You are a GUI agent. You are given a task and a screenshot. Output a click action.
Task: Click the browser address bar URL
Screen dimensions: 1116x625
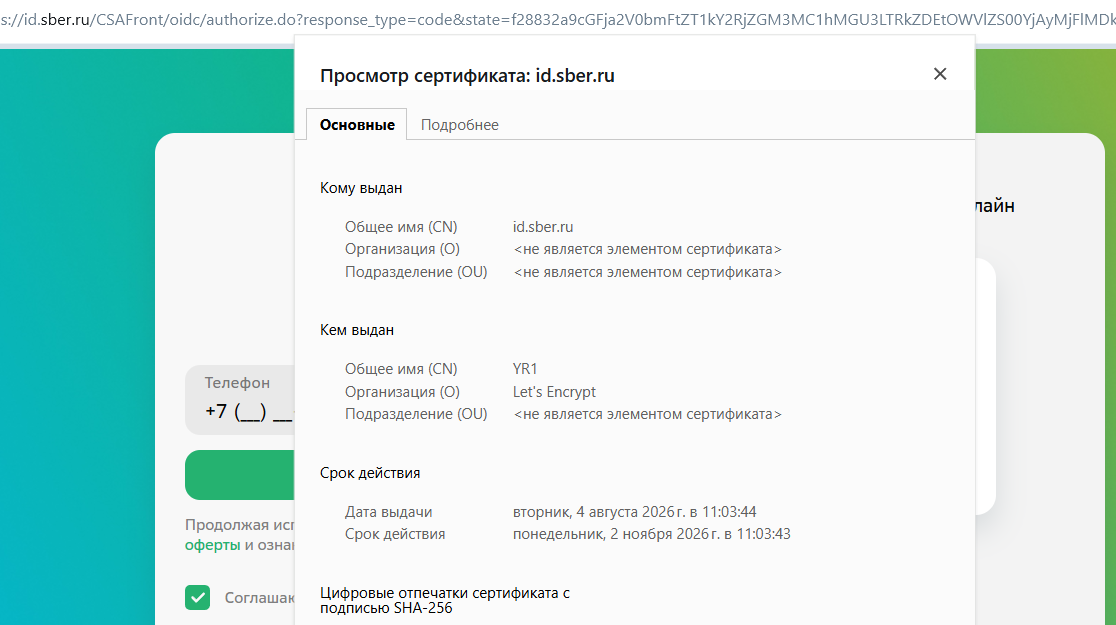558,19
